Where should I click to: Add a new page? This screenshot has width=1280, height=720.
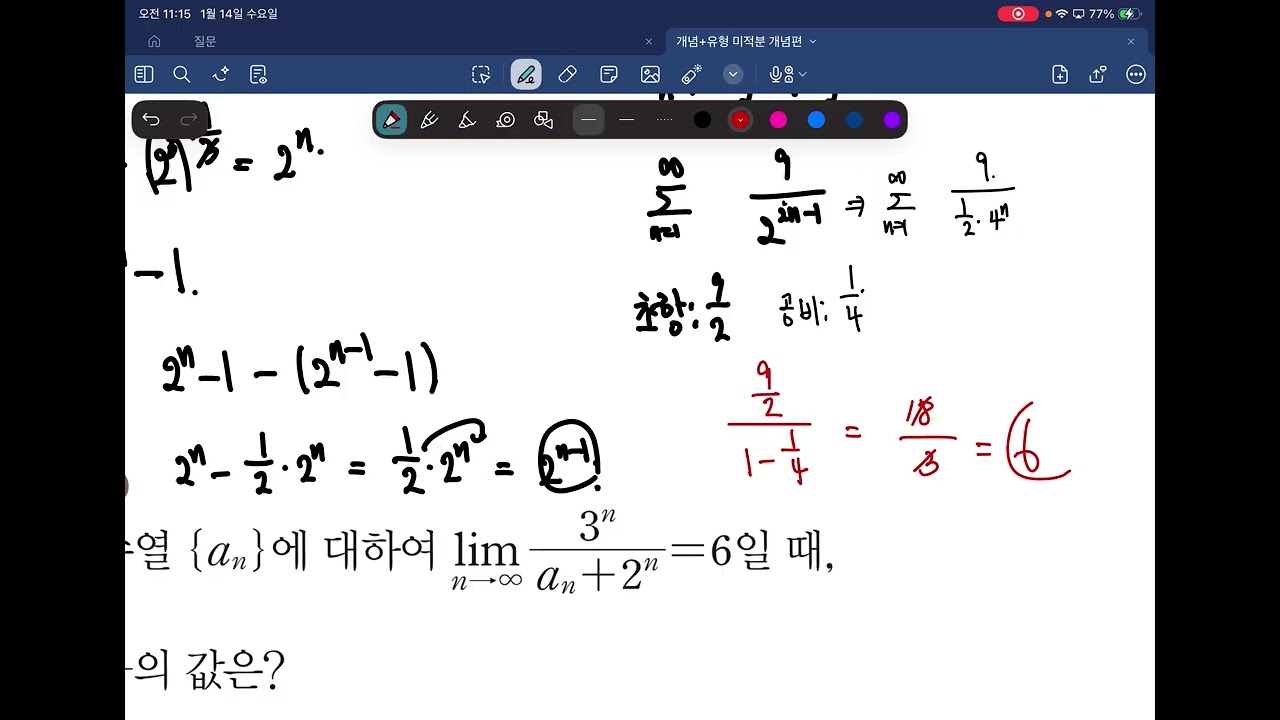(x=1060, y=74)
